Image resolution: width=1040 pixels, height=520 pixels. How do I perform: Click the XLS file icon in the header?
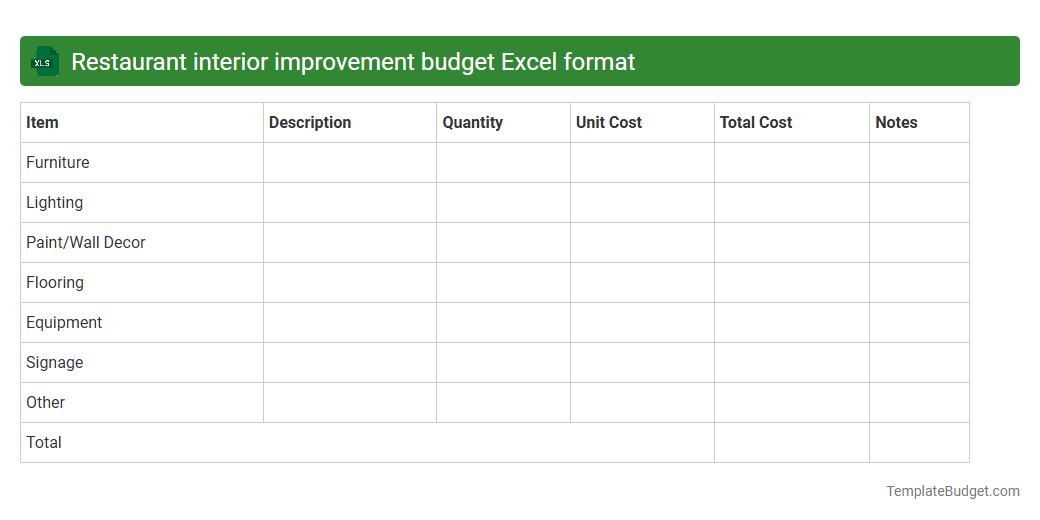click(x=44, y=62)
